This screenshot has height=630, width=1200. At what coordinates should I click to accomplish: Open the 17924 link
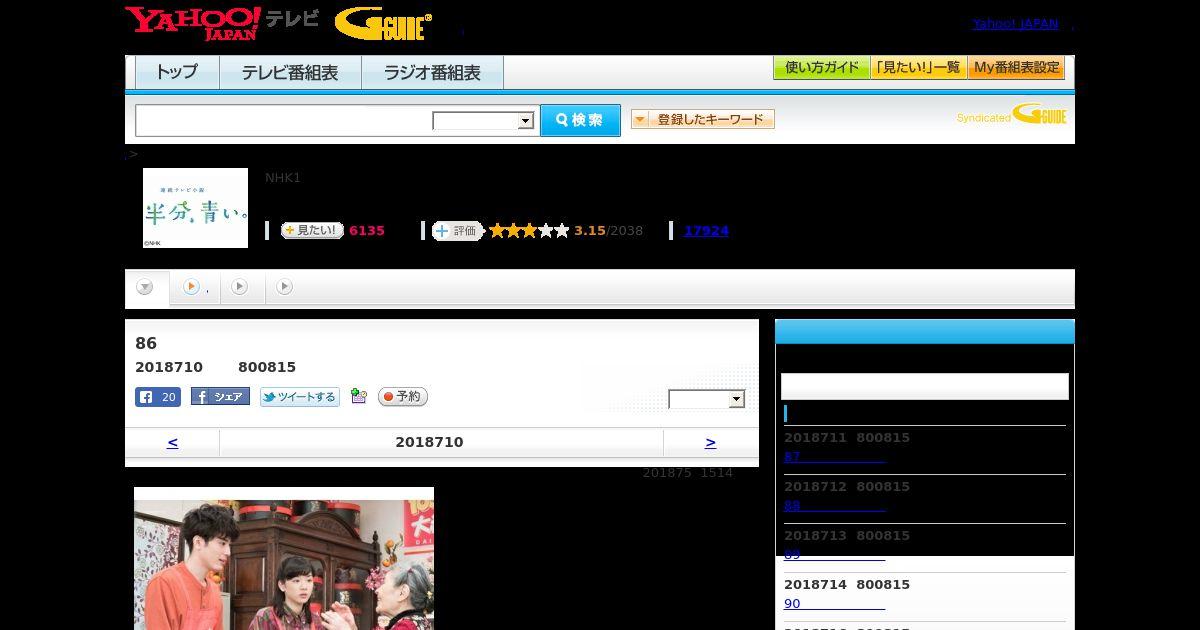tap(706, 231)
